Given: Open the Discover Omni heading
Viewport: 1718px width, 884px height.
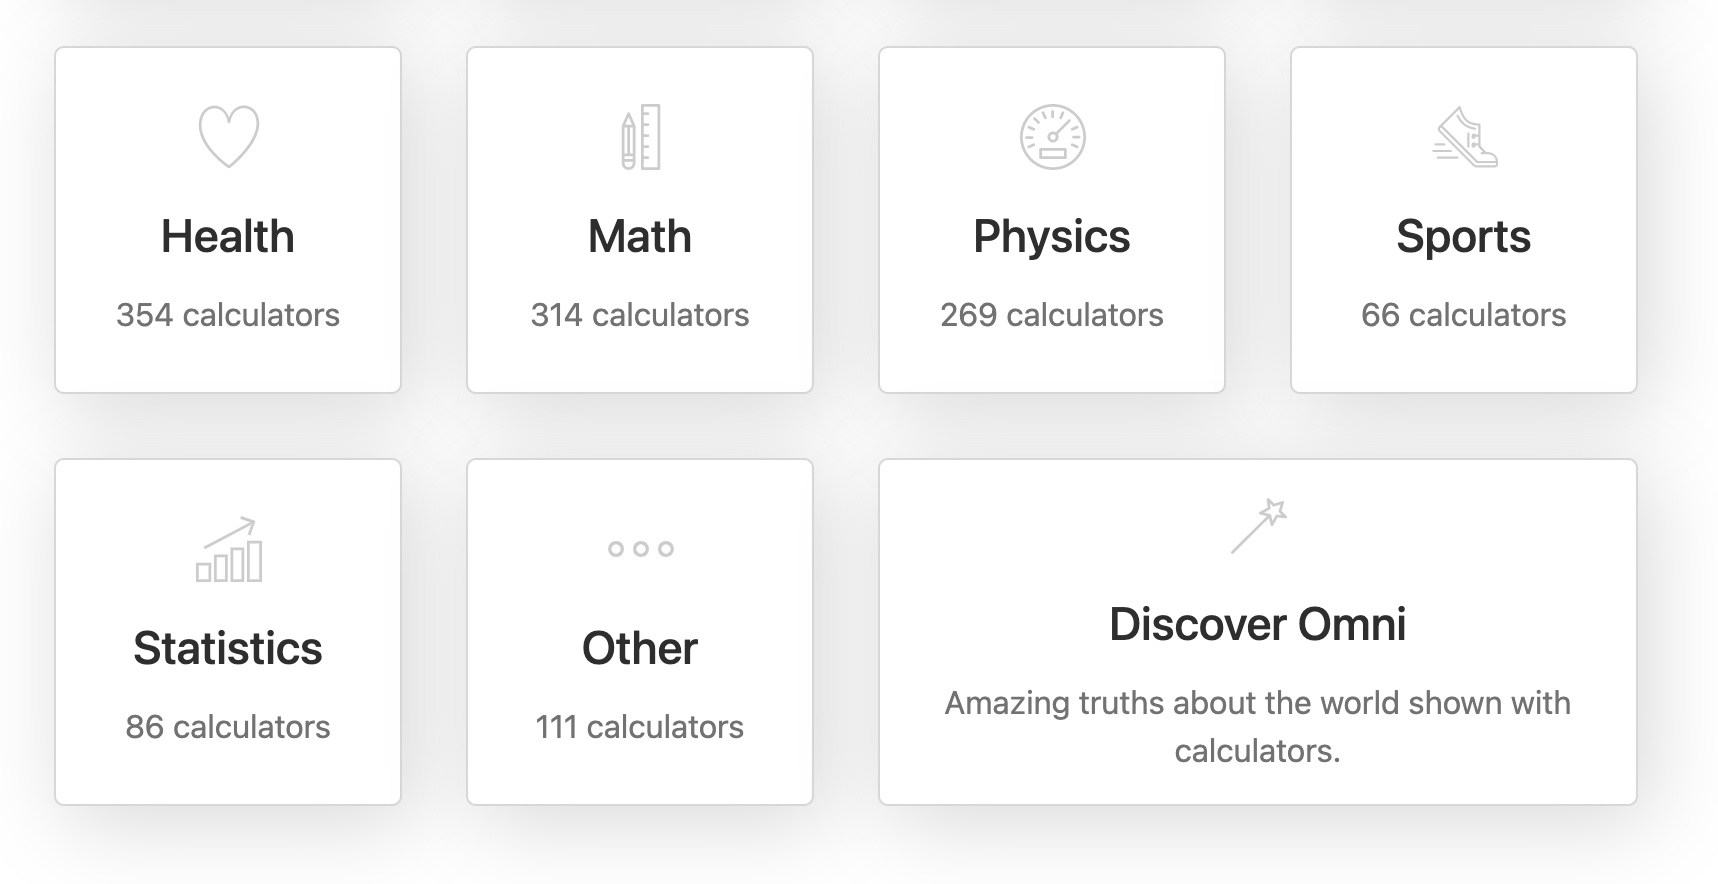Looking at the screenshot, I should pos(1257,624).
